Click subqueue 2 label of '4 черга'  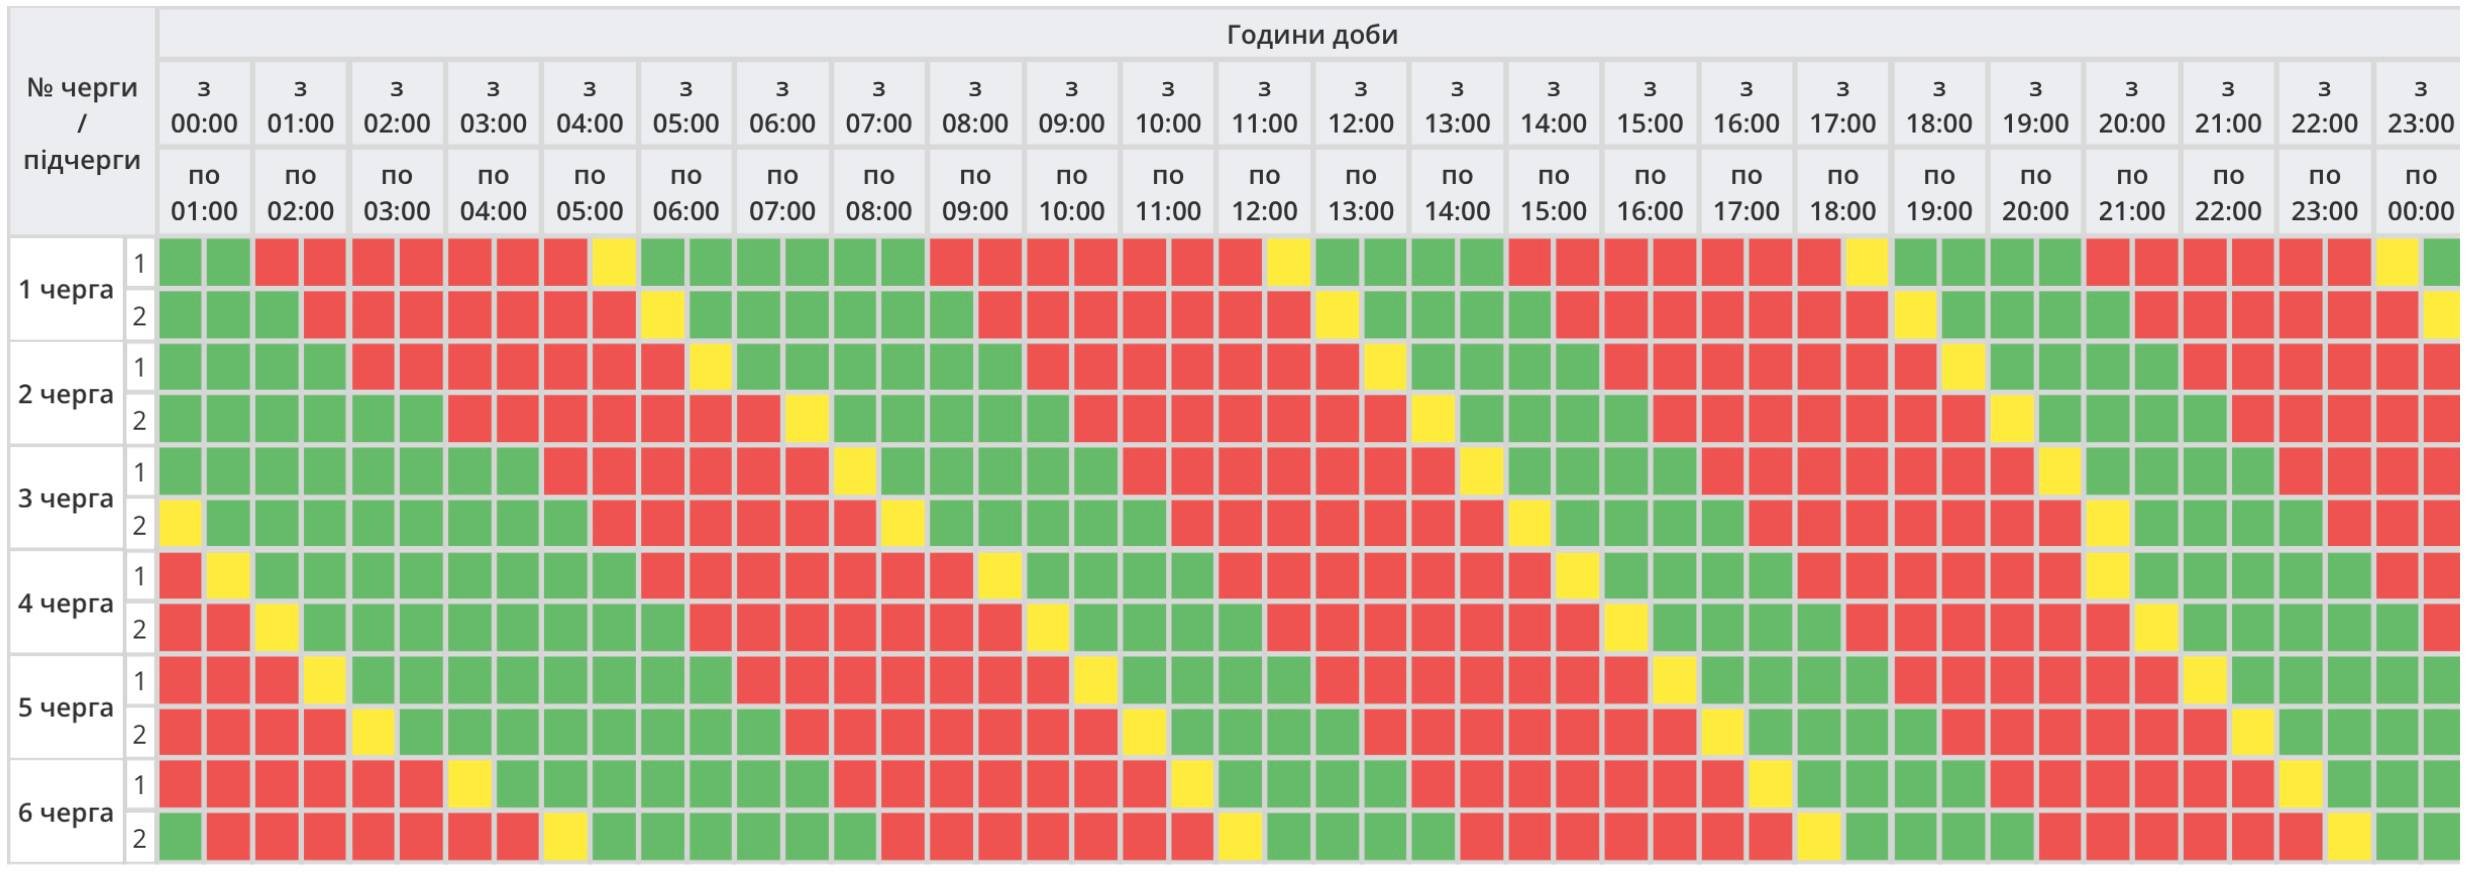click(140, 629)
